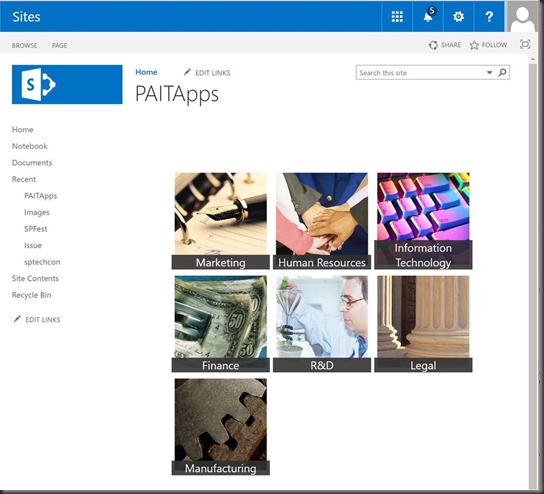Viewport: 544px width, 494px height.
Task: Open the notifications bell icon
Action: (428, 16)
